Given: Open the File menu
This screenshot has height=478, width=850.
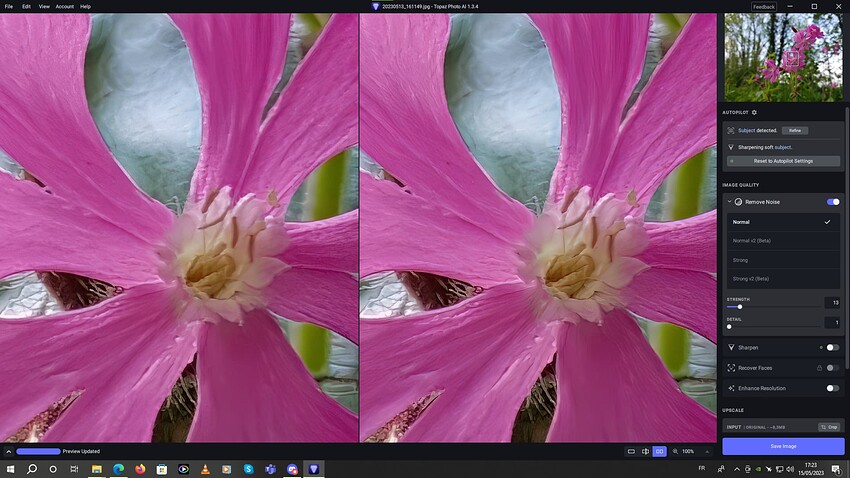Looking at the screenshot, I should 9,7.
